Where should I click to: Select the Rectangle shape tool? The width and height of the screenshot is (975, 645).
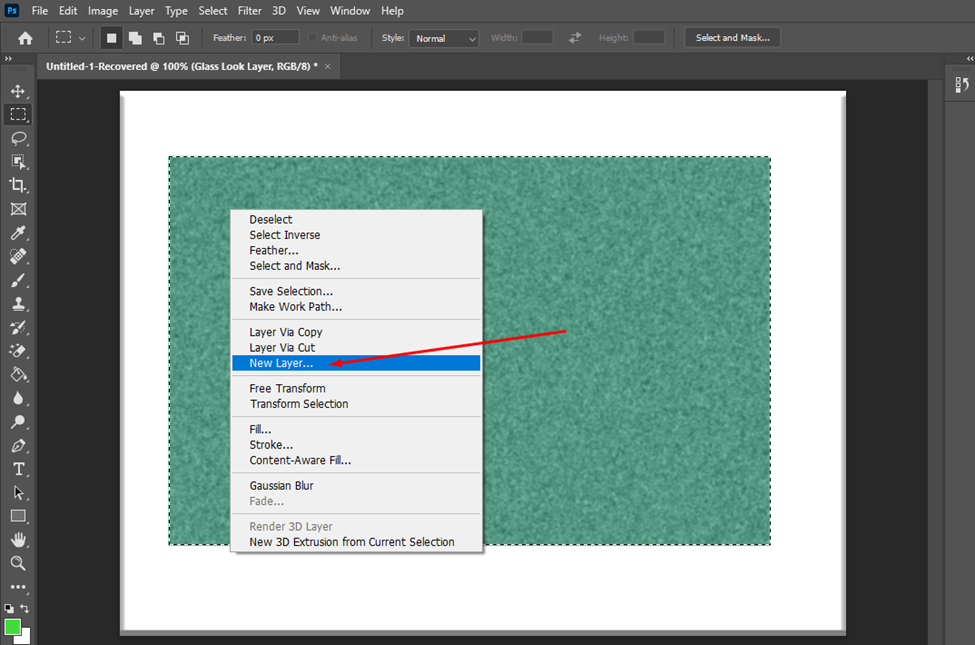(18, 516)
